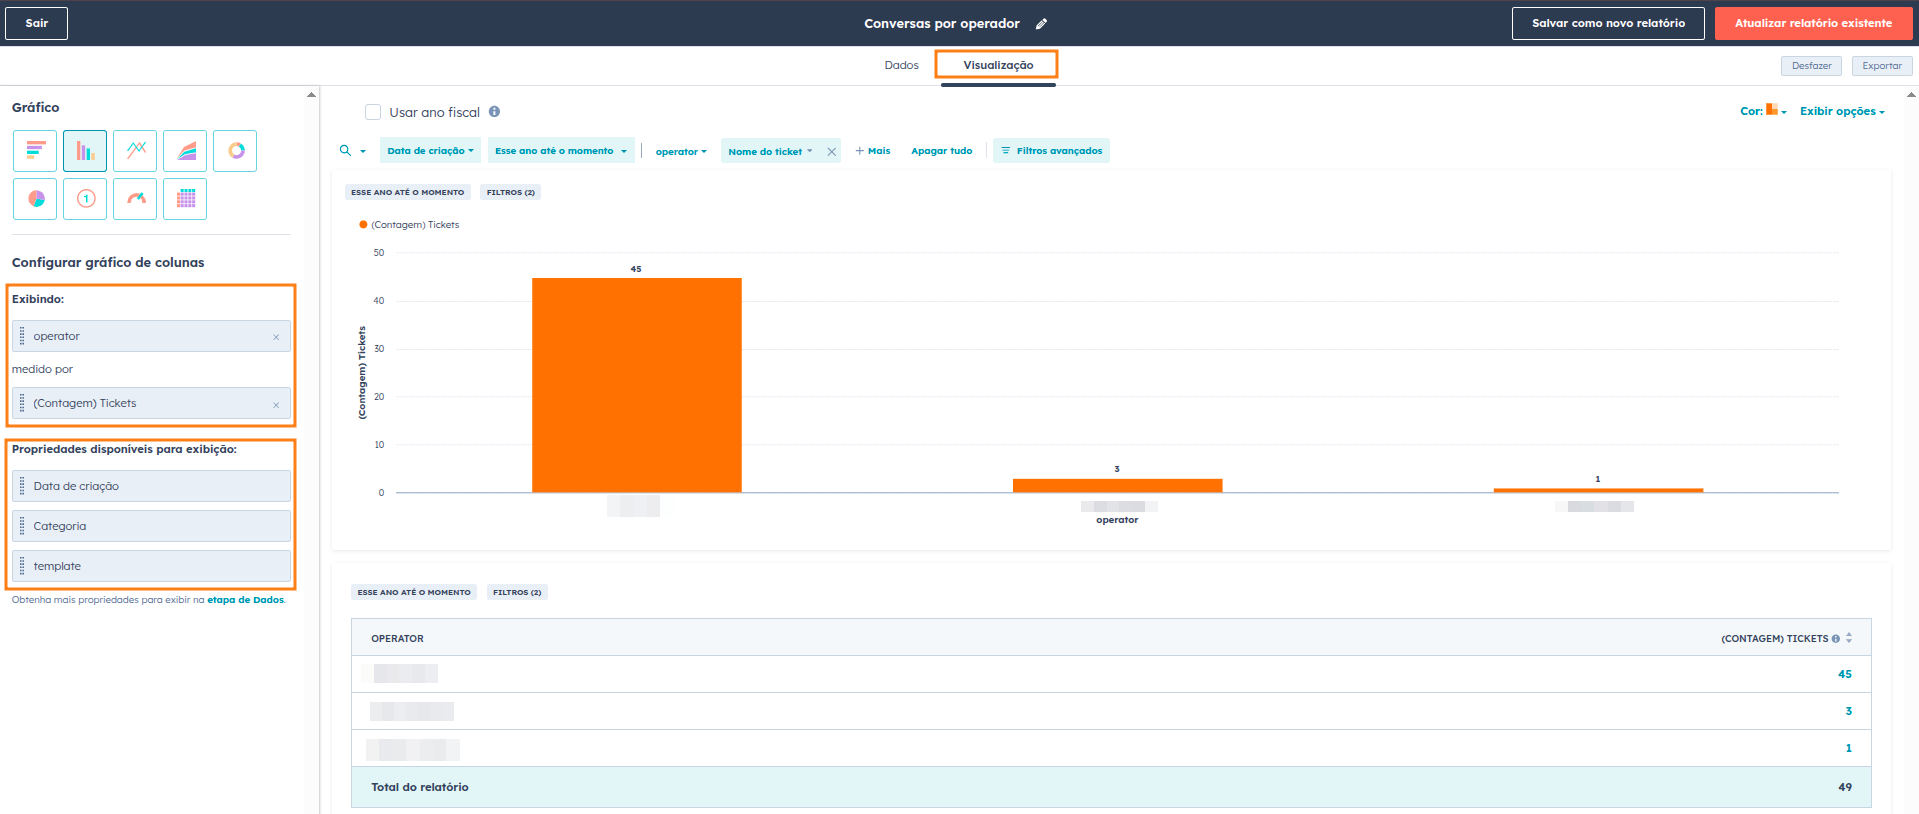Select the horizontal bar chart type

[35, 151]
